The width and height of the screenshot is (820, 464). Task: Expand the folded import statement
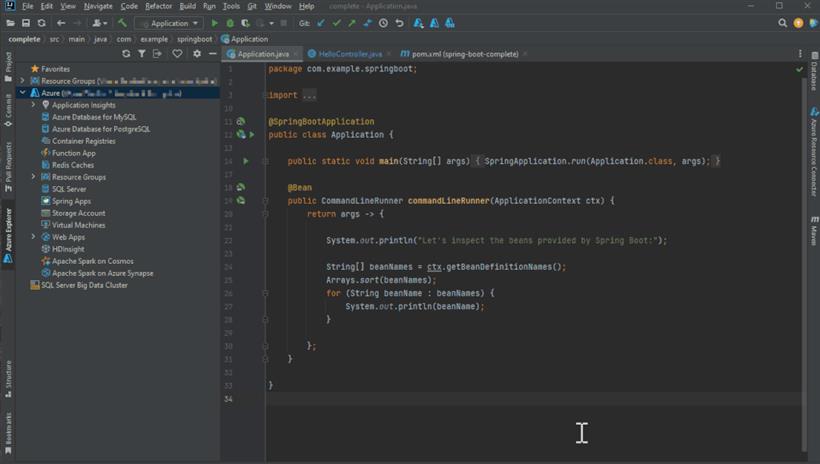pyautogui.click(x=309, y=95)
